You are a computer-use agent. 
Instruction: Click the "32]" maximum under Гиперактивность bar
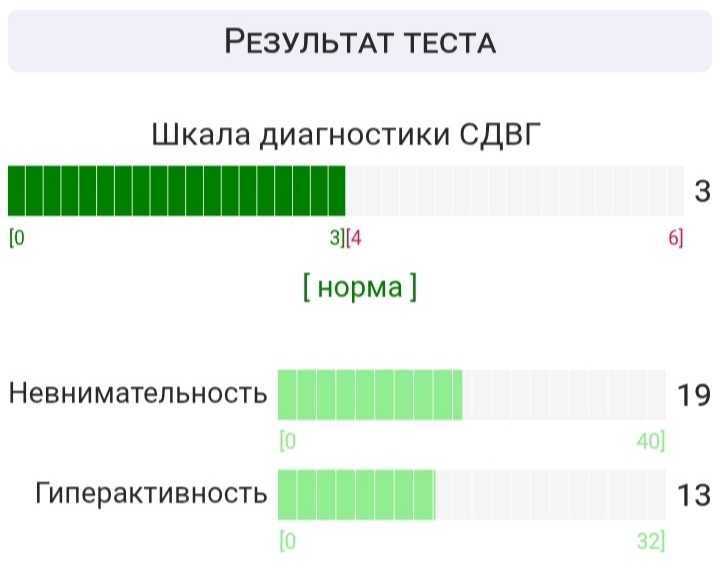click(x=651, y=541)
